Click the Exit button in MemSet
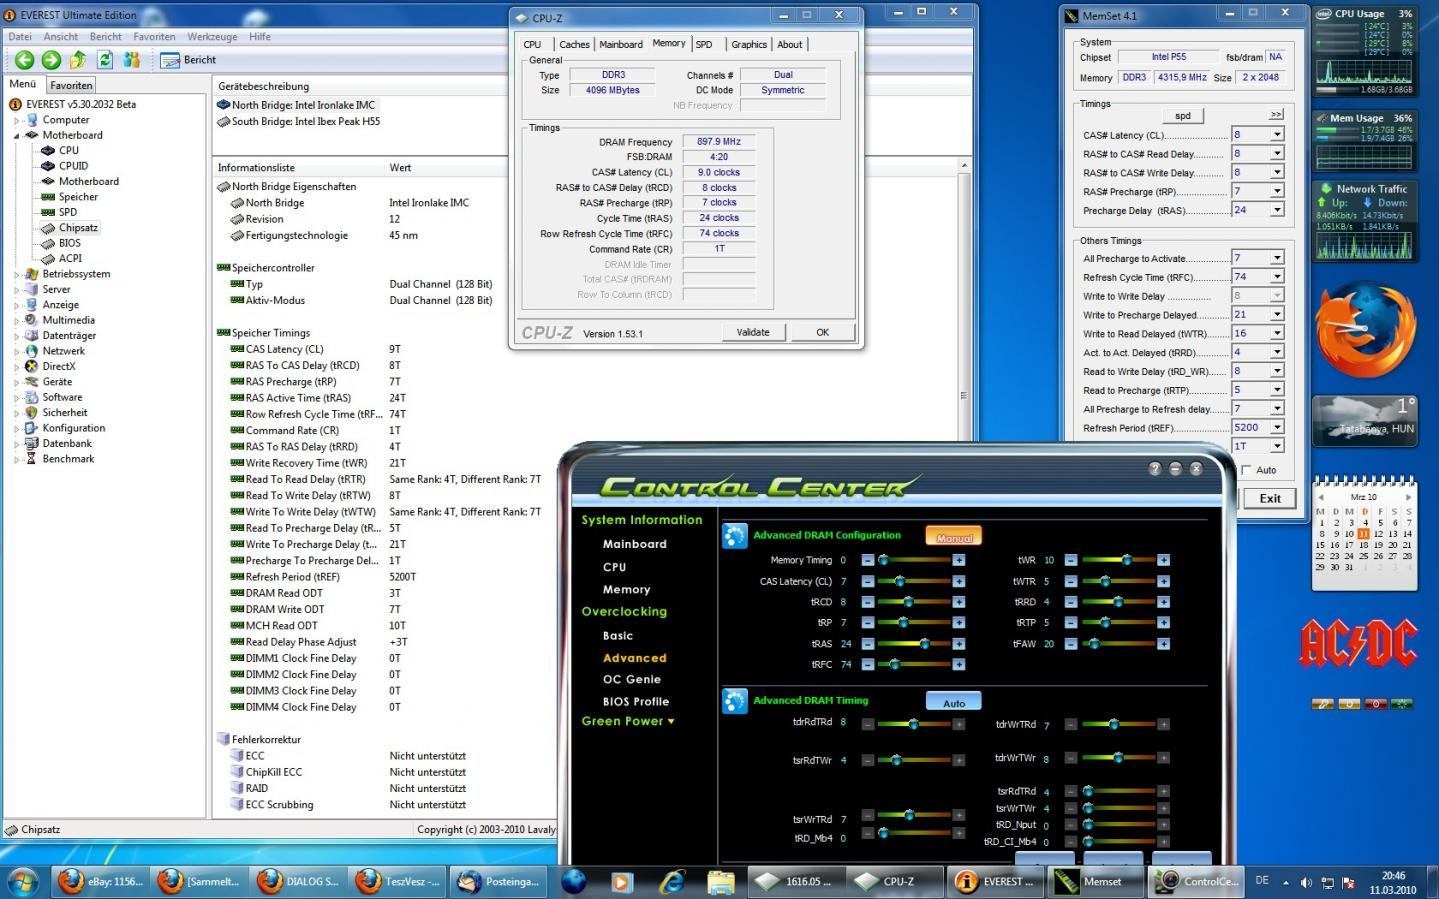This screenshot has height=899, width=1439. coord(1269,498)
